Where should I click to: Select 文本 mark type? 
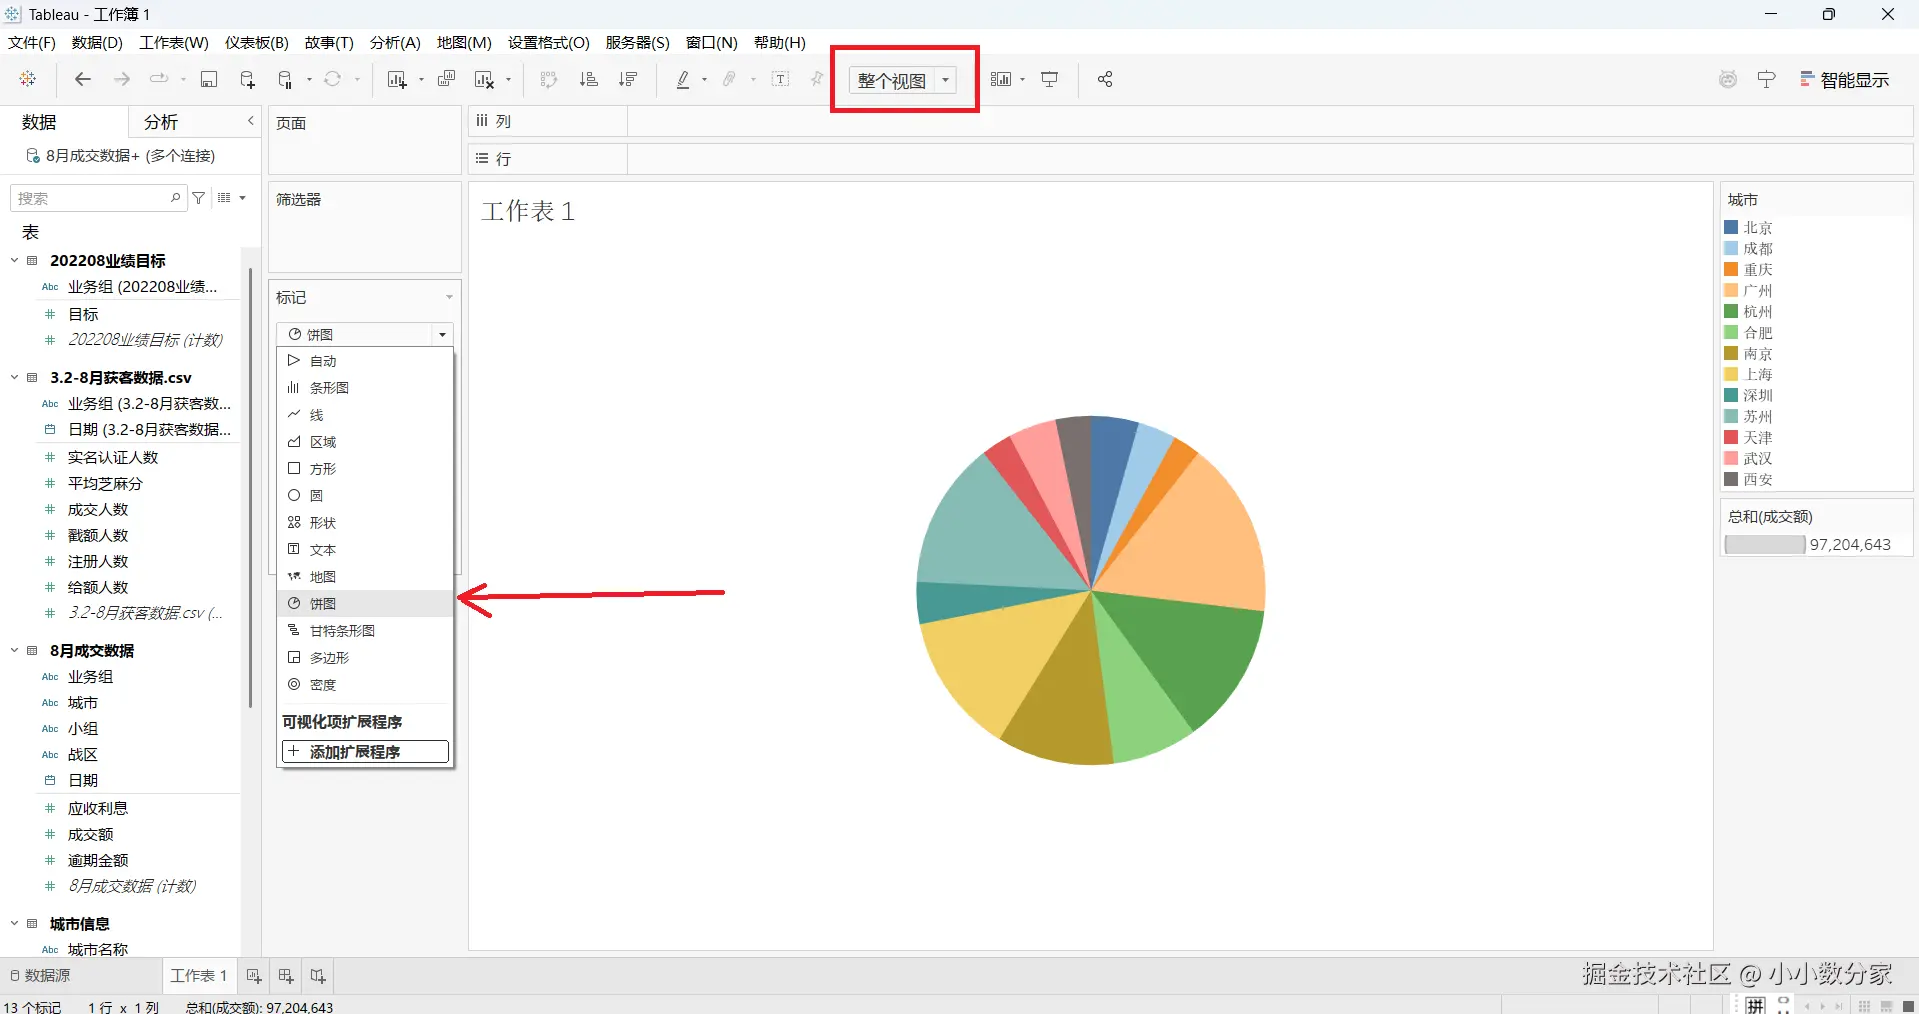coord(365,549)
